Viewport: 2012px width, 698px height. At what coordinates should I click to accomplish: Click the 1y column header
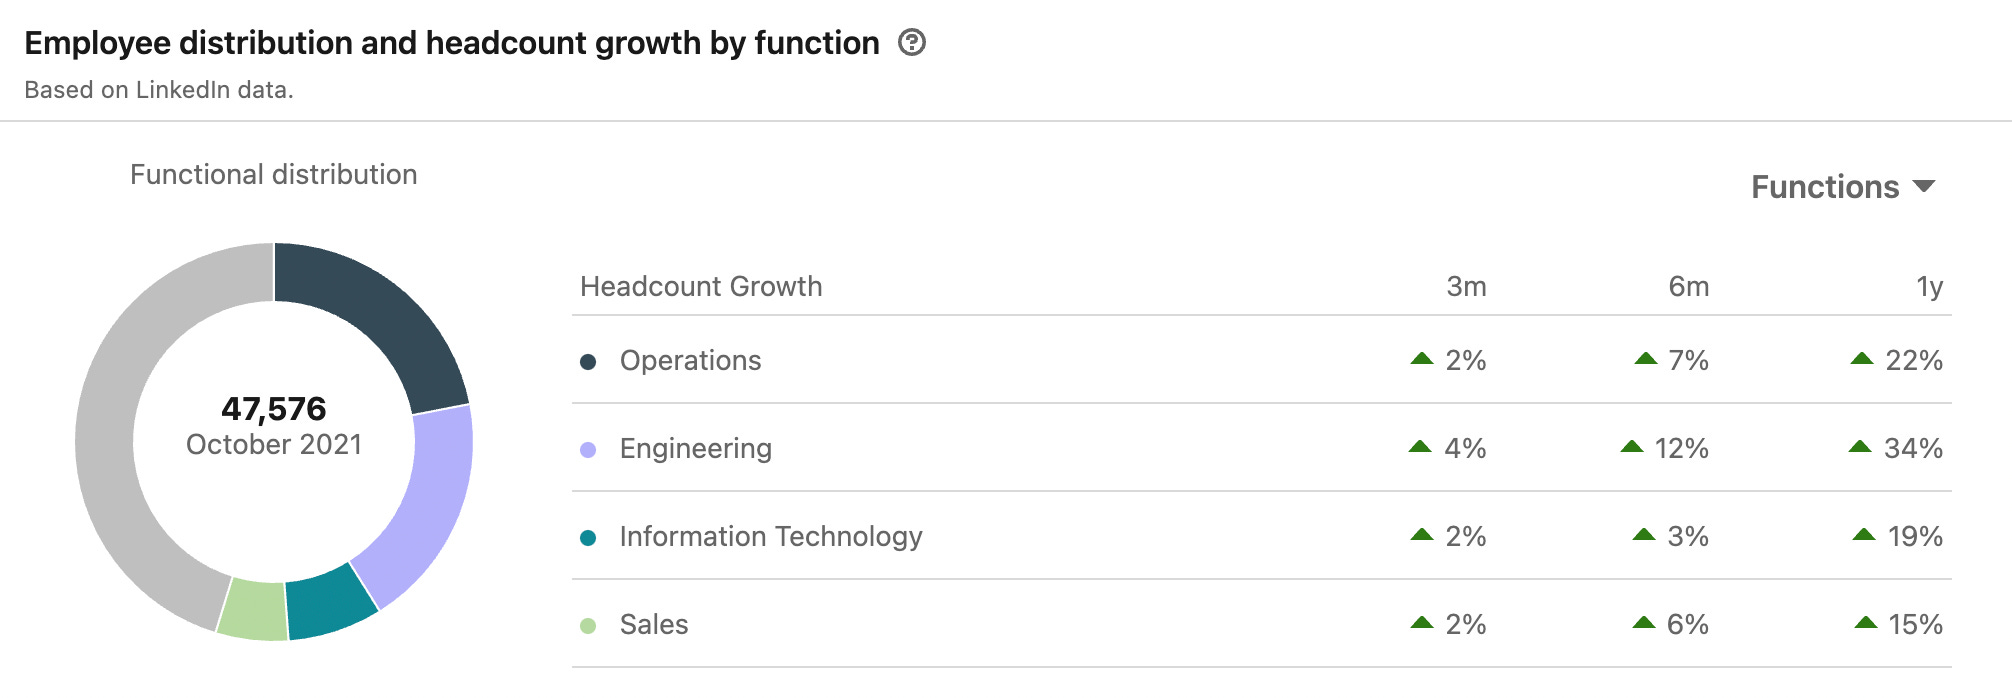pyautogui.click(x=1929, y=287)
